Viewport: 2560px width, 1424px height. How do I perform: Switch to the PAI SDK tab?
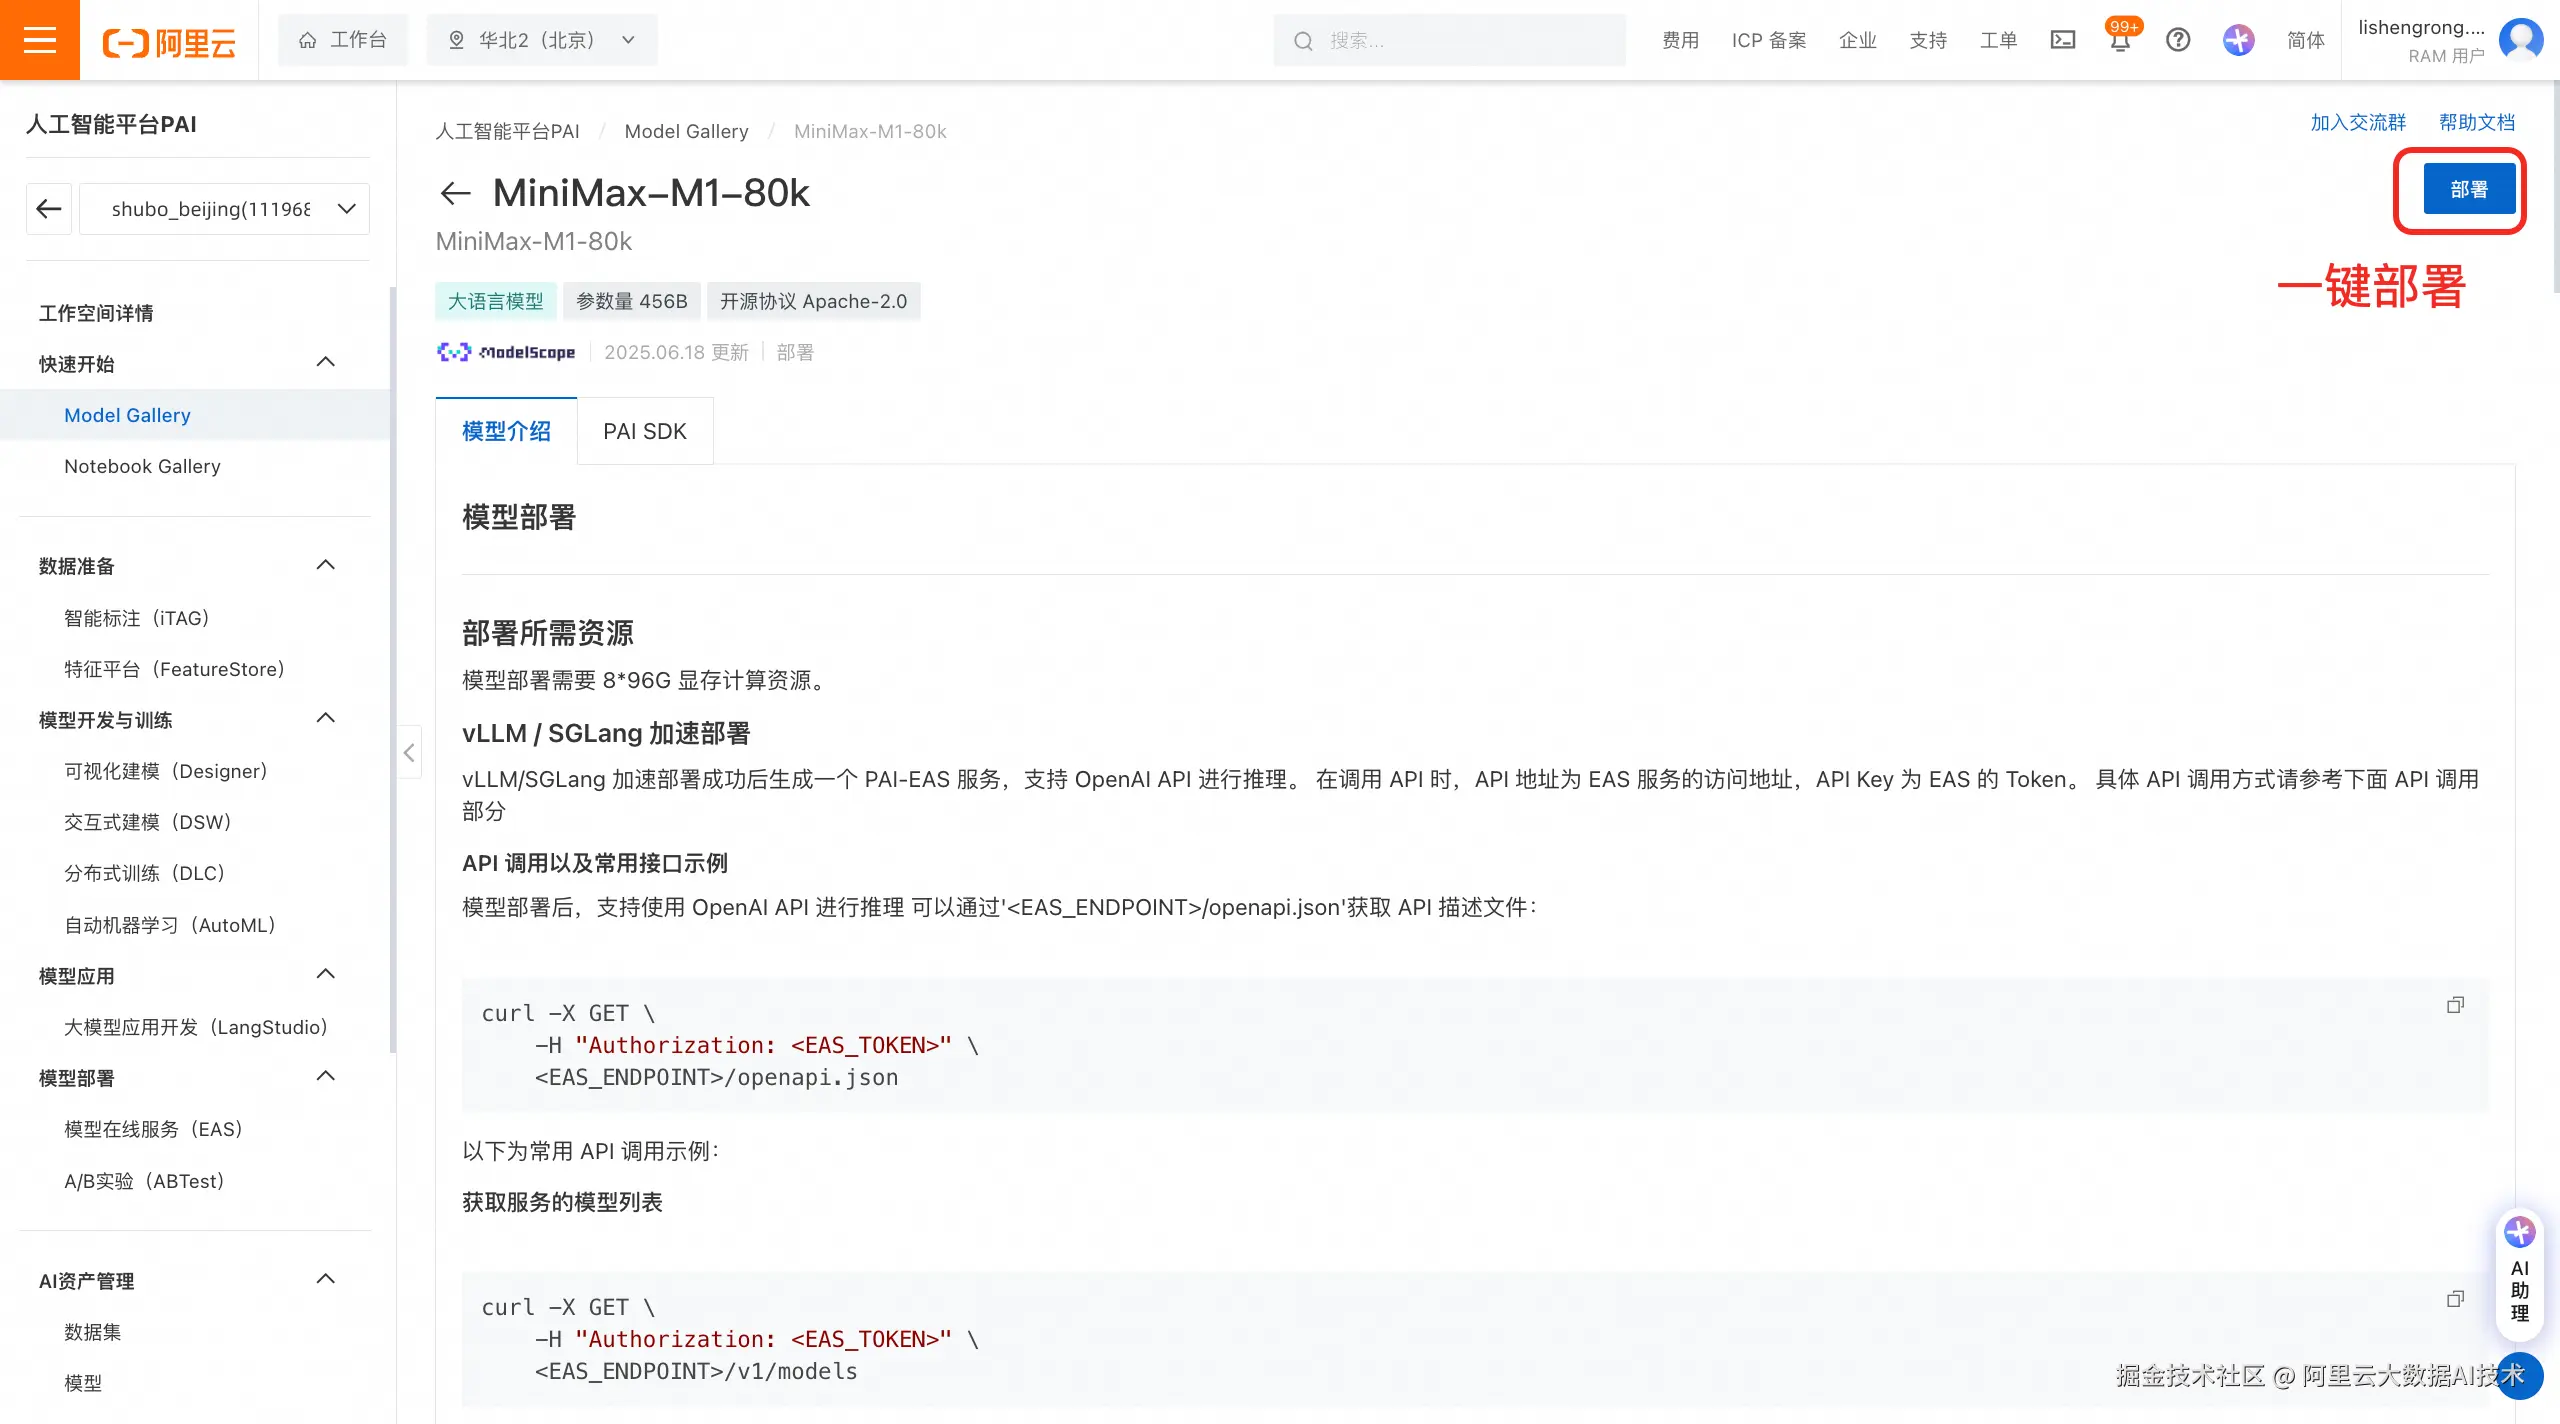coord(644,431)
